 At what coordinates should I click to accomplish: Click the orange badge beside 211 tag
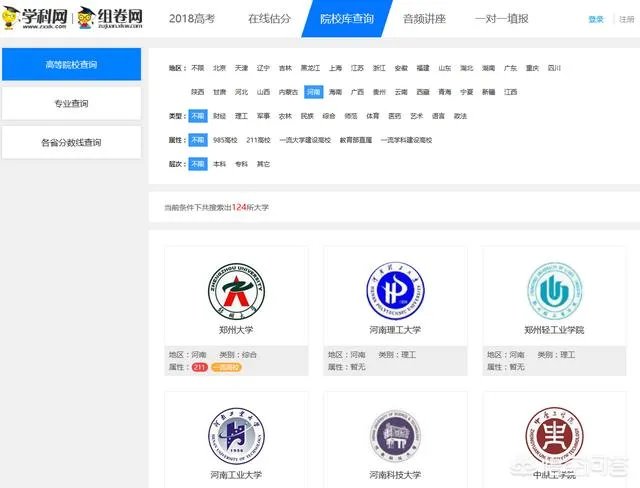(227, 367)
